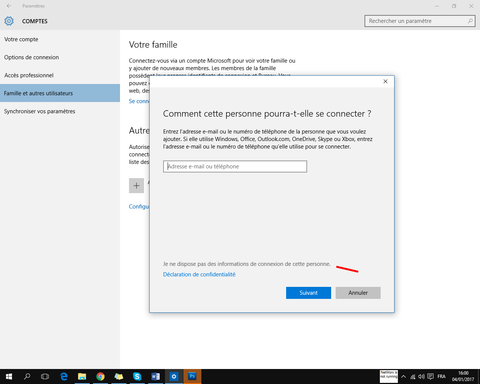This screenshot has height=384, width=480.
Task: Open Microsoft Word from the taskbar
Action: point(155,376)
